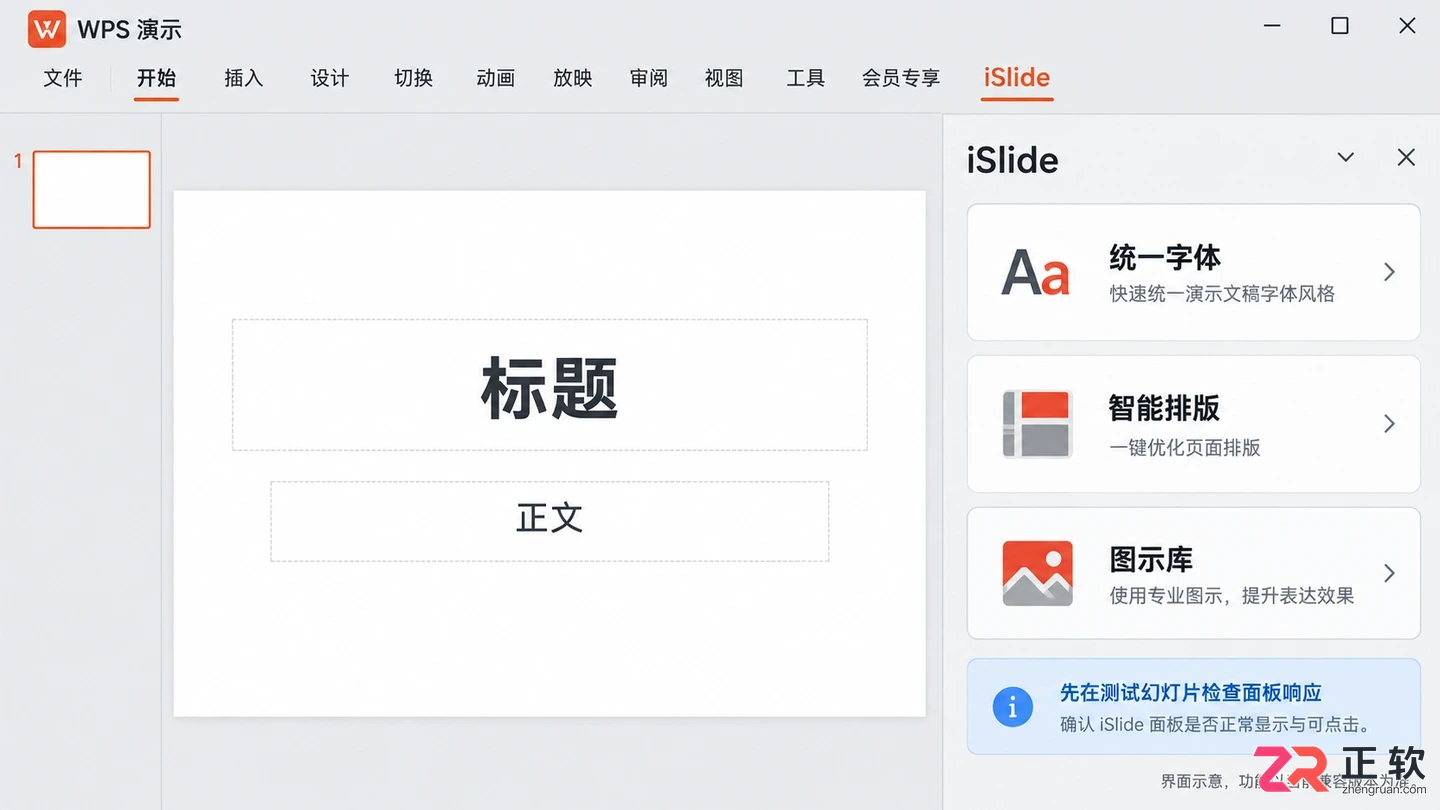Open the 图示库 feature title
The height and width of the screenshot is (810, 1440).
pos(1151,559)
